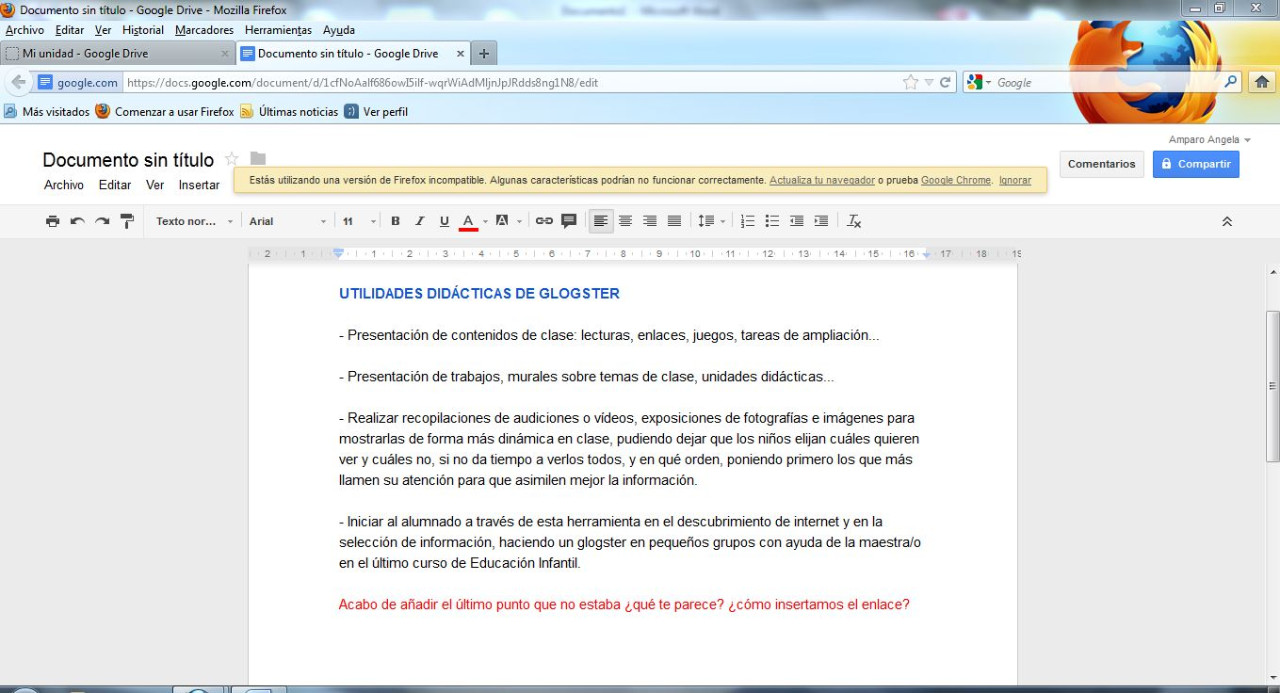This screenshot has height=693, width=1280.
Task: Click the heading UTILIDADES DIDÁCTICAS DE GLOGSTER
Action: 479,294
